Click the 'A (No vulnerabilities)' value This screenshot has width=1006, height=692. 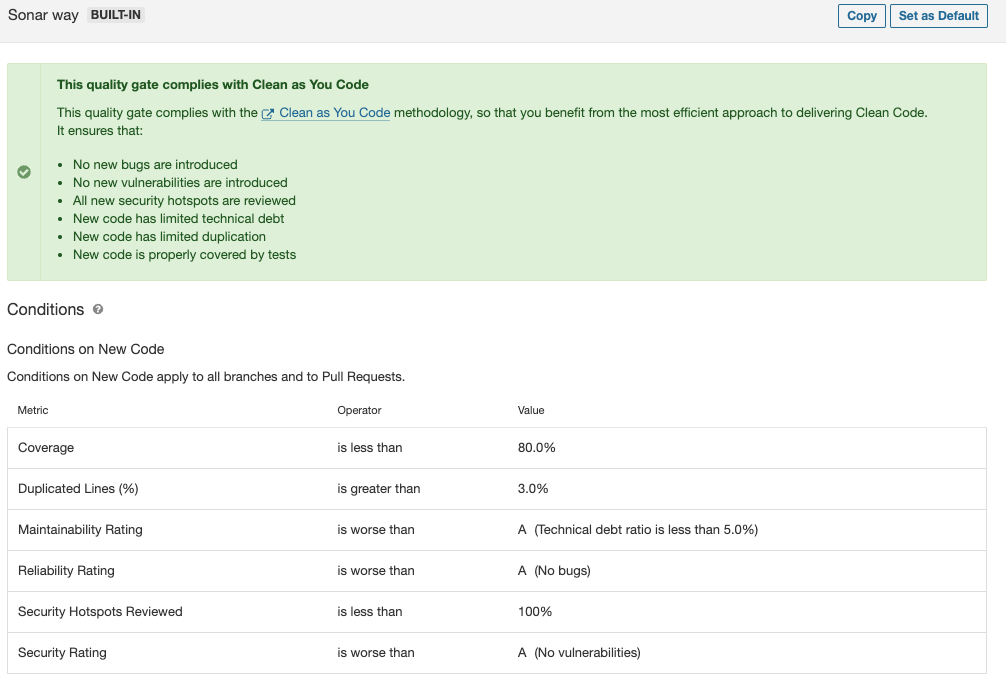pos(579,653)
